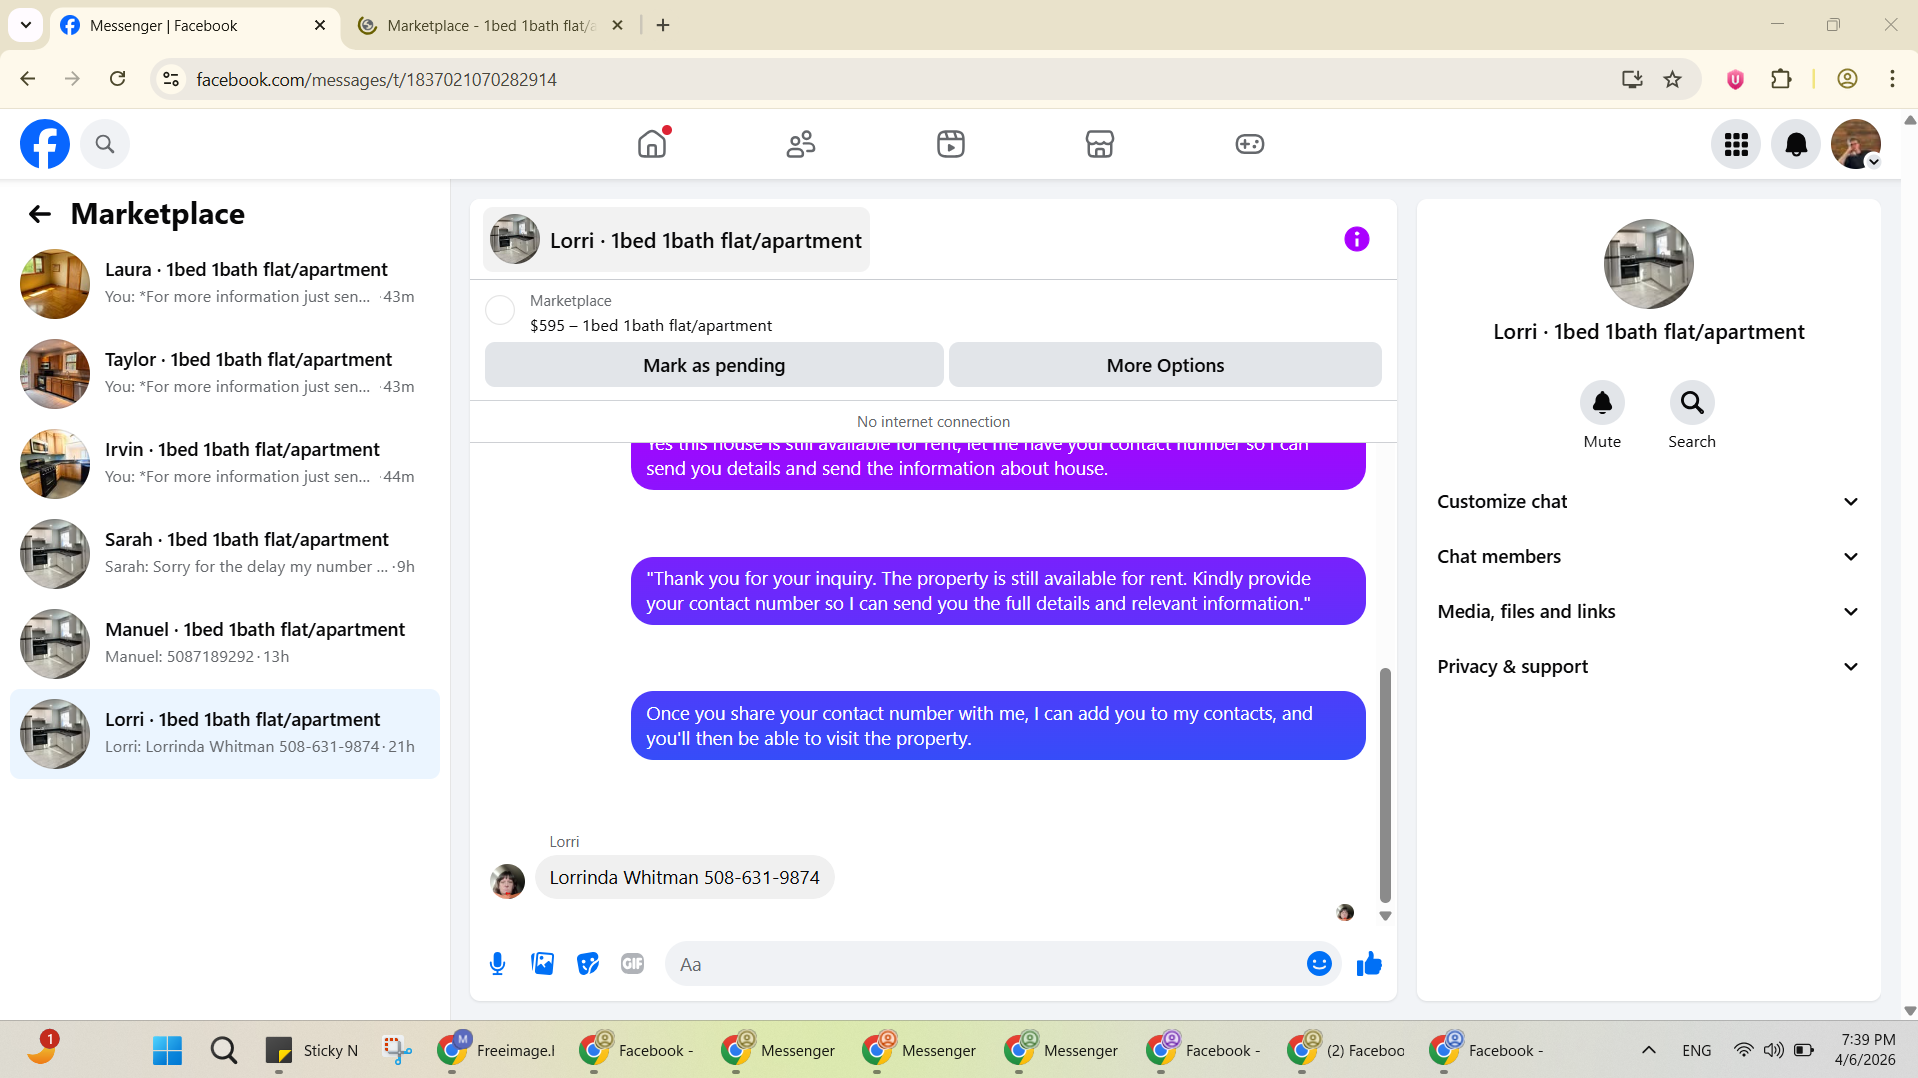Click More Options button
The width and height of the screenshot is (1918, 1078).
click(1165, 365)
